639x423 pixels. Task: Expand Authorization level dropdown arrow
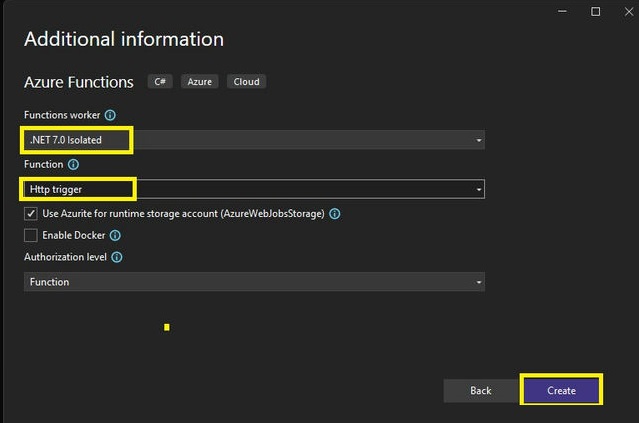[479, 282]
